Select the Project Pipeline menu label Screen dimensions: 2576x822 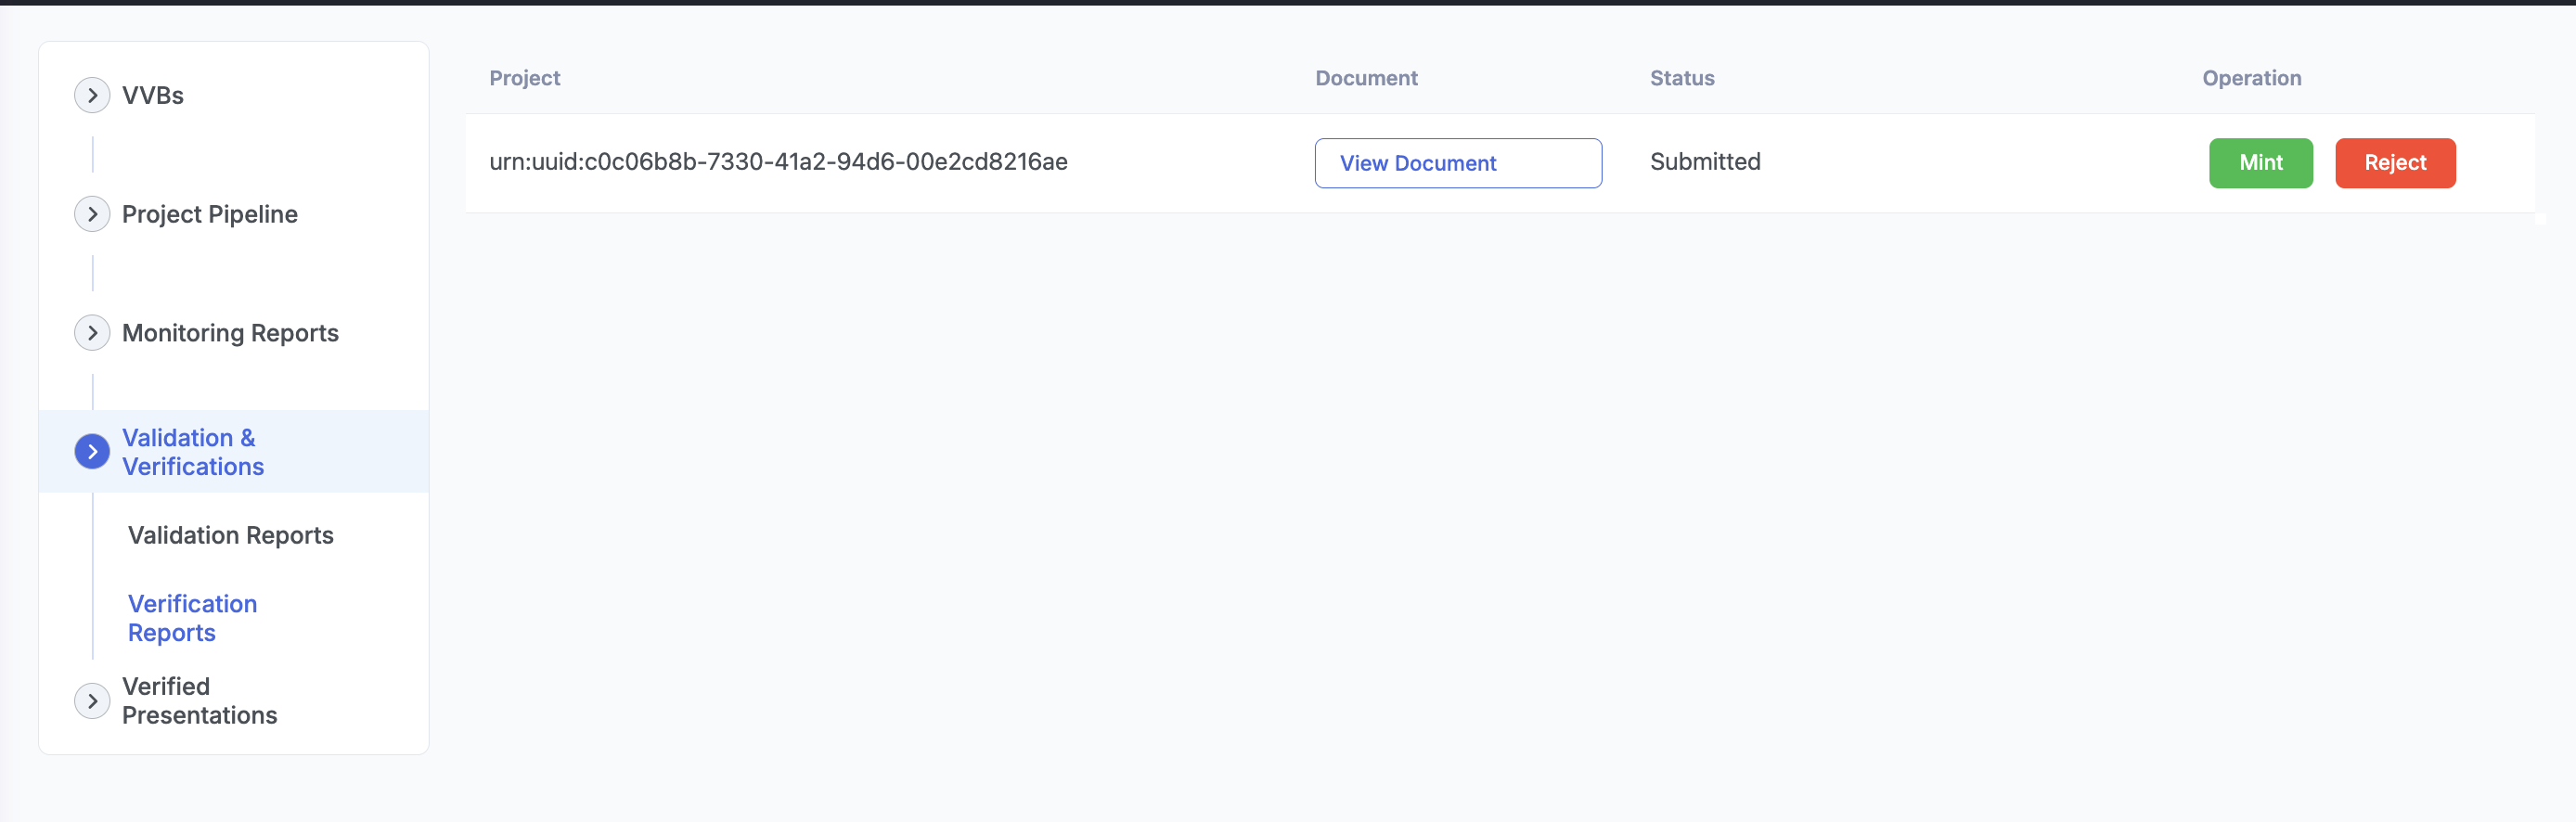(x=210, y=214)
